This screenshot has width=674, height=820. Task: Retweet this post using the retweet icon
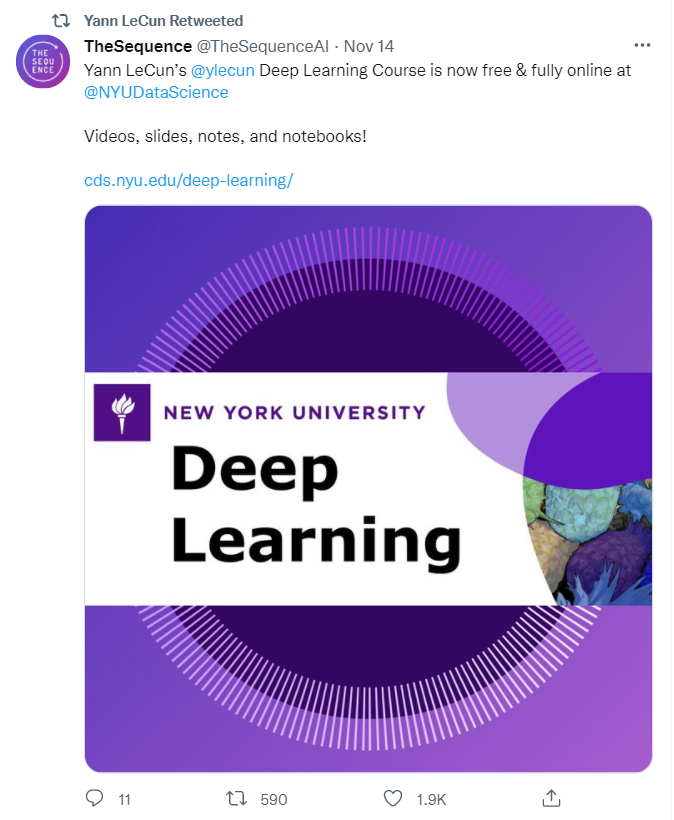(237, 798)
